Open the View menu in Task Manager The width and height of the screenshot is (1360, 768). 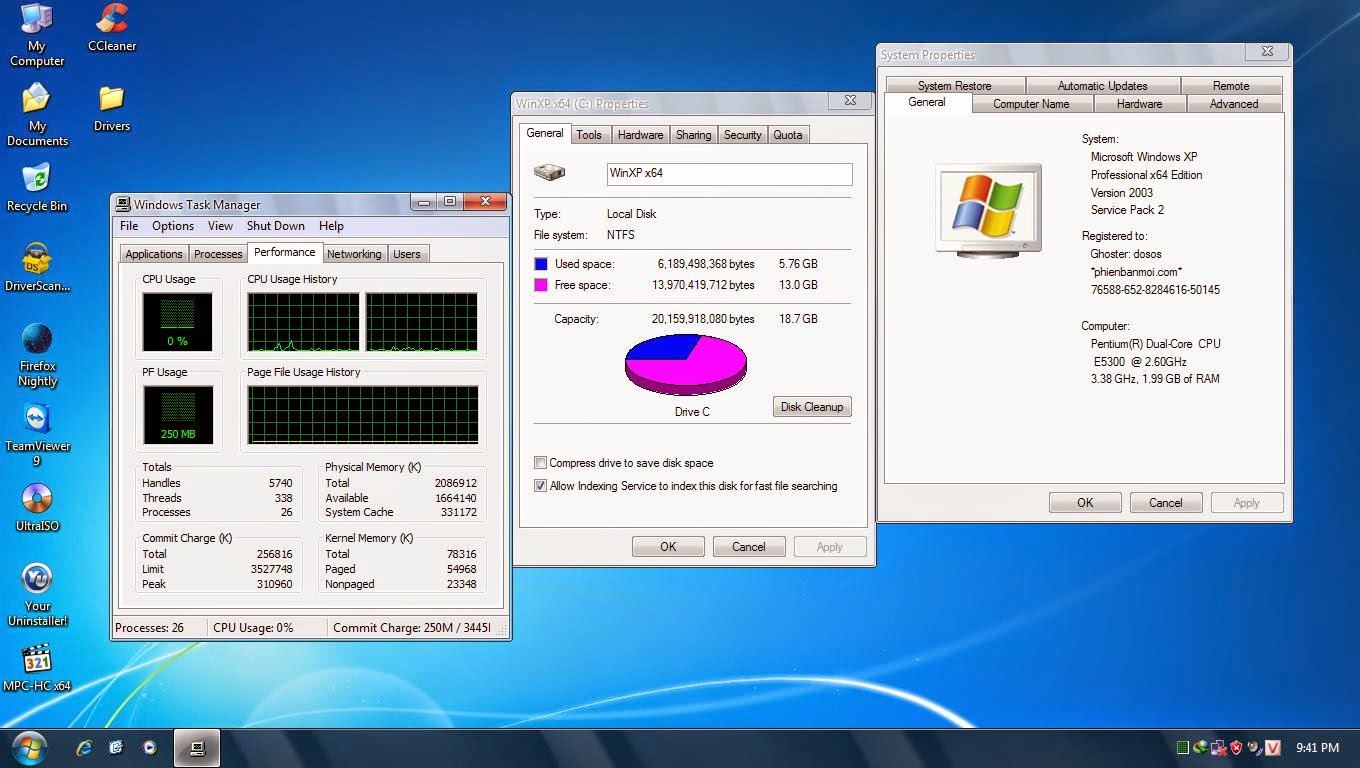[220, 226]
